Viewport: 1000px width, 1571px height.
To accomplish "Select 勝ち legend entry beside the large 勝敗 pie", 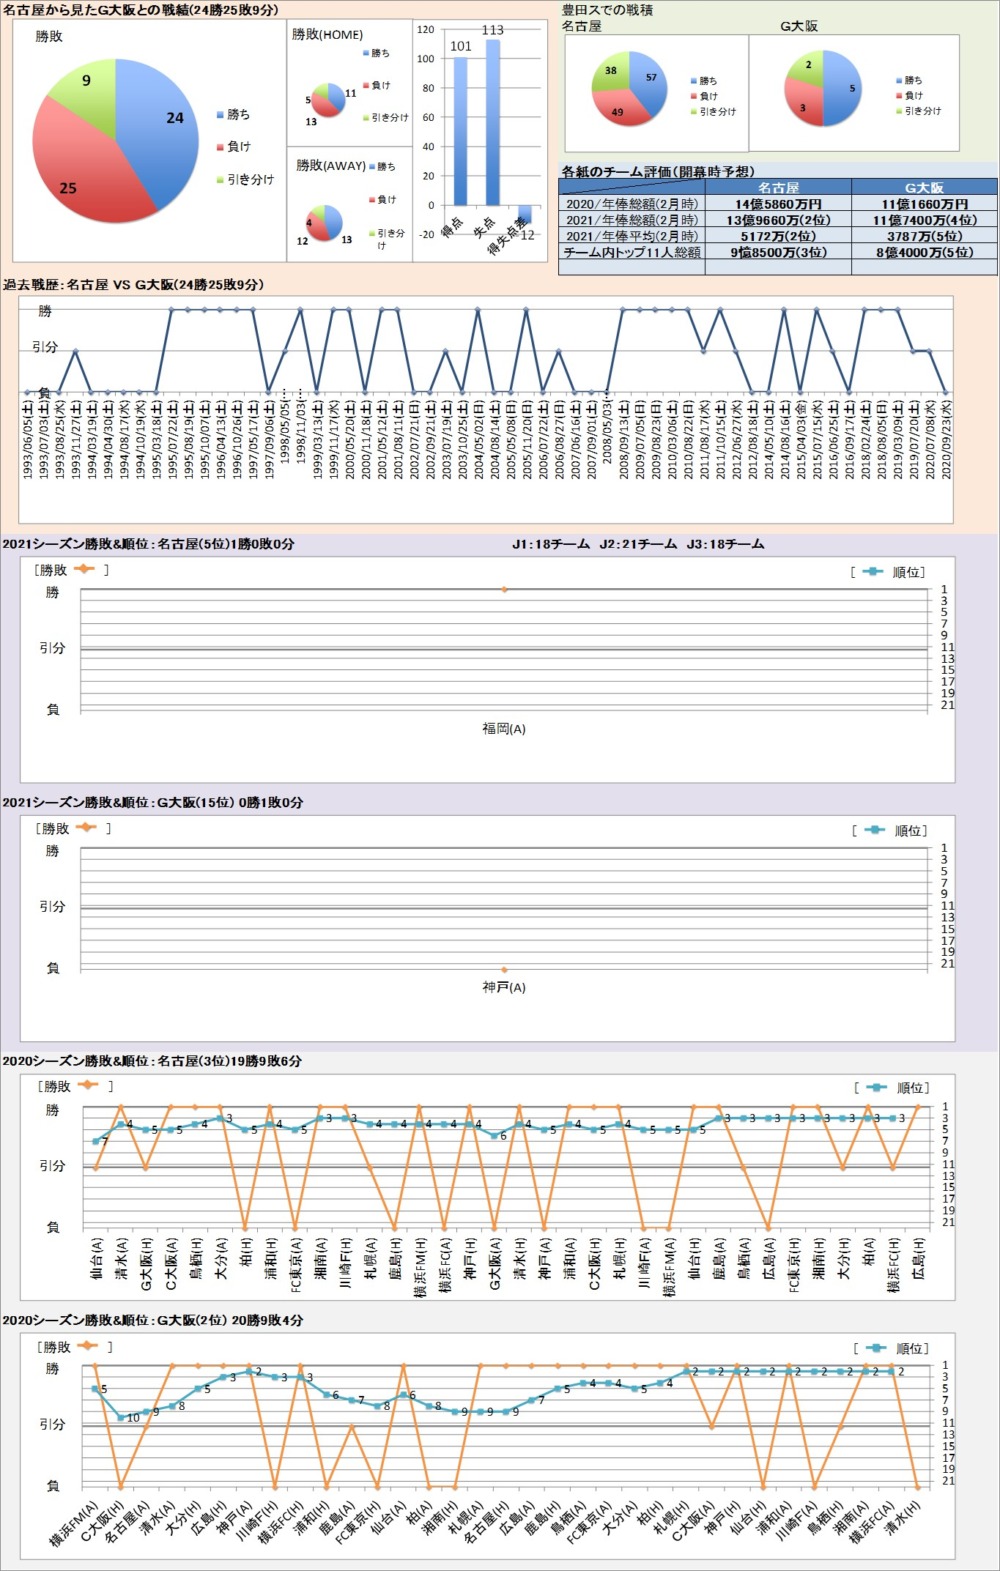I will click(x=233, y=115).
